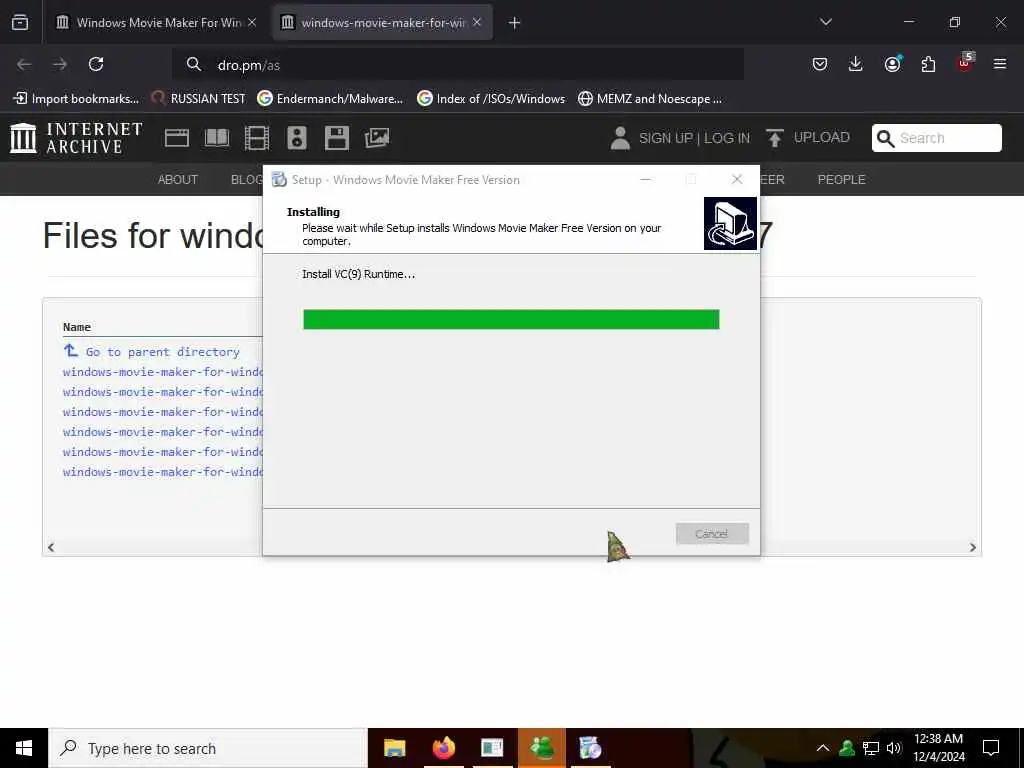Click the Setup title bar icon
Screen dimensions: 1024x768
pos(279,180)
